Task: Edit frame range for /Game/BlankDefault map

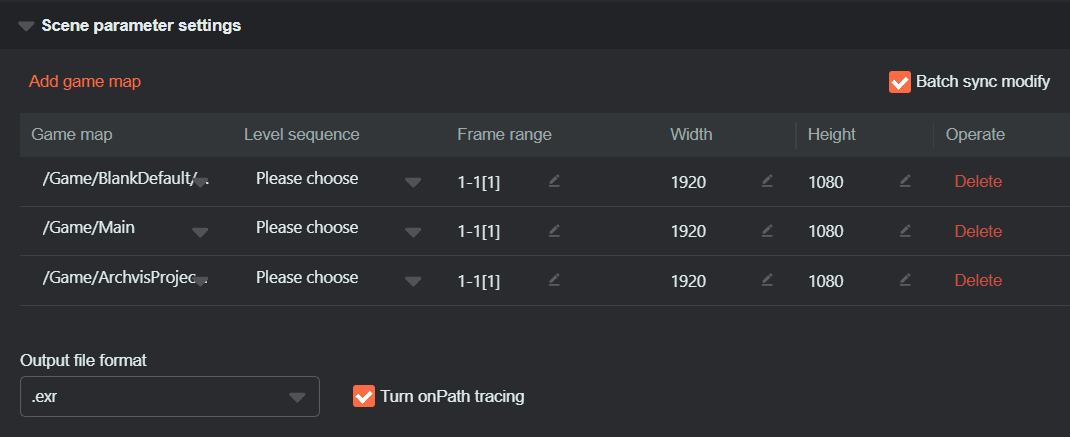Action: click(x=554, y=181)
